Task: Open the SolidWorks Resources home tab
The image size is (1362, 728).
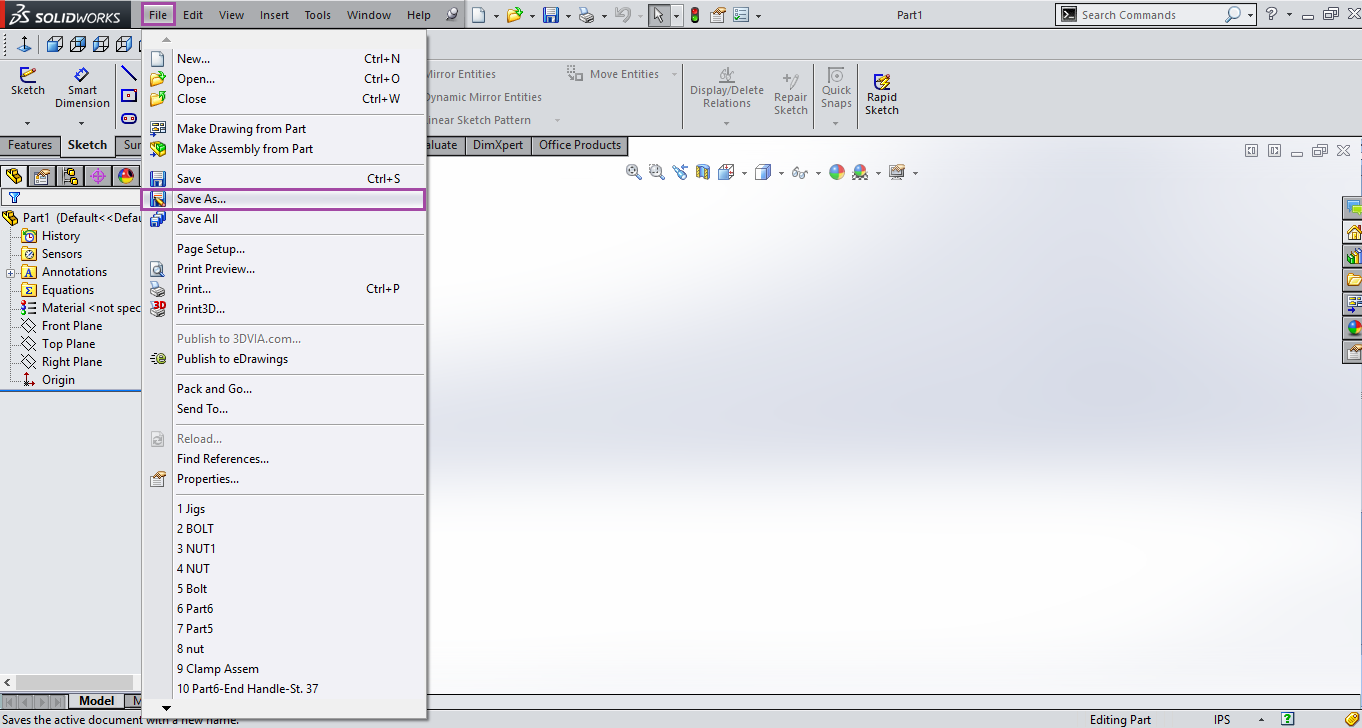Action: (x=1353, y=232)
